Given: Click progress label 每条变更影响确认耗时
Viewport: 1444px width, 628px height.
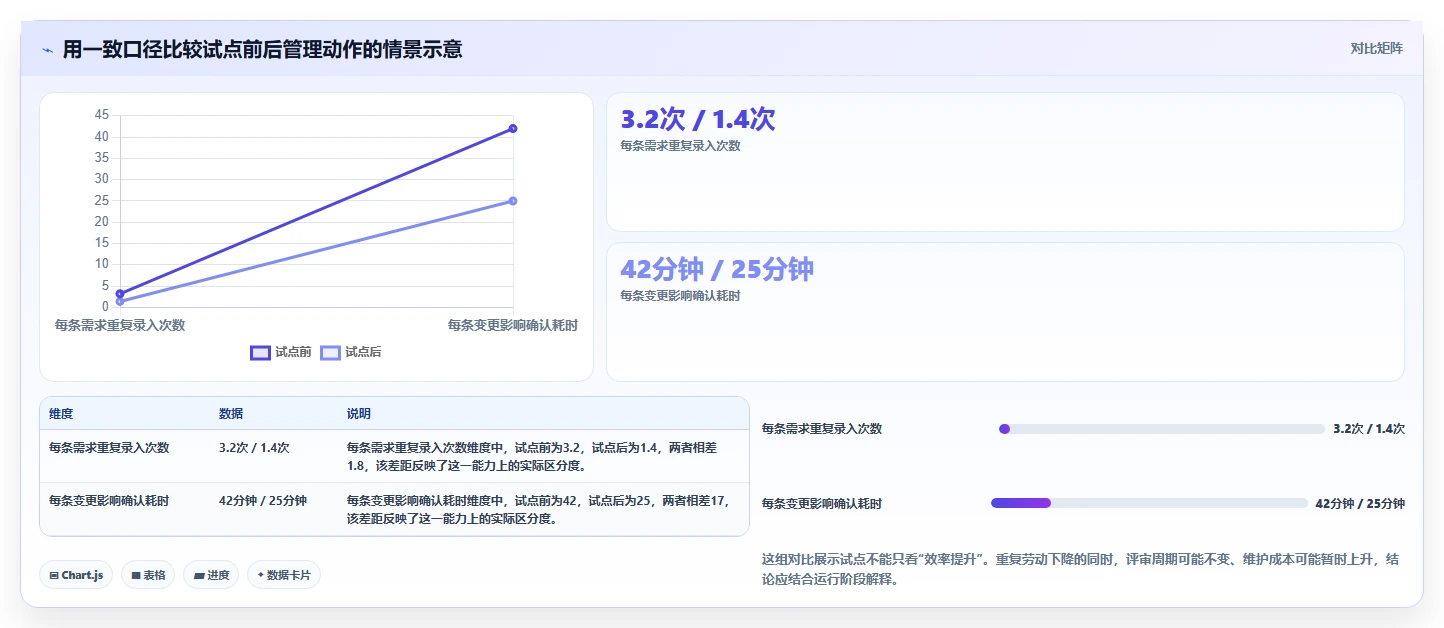Looking at the screenshot, I should tap(822, 504).
